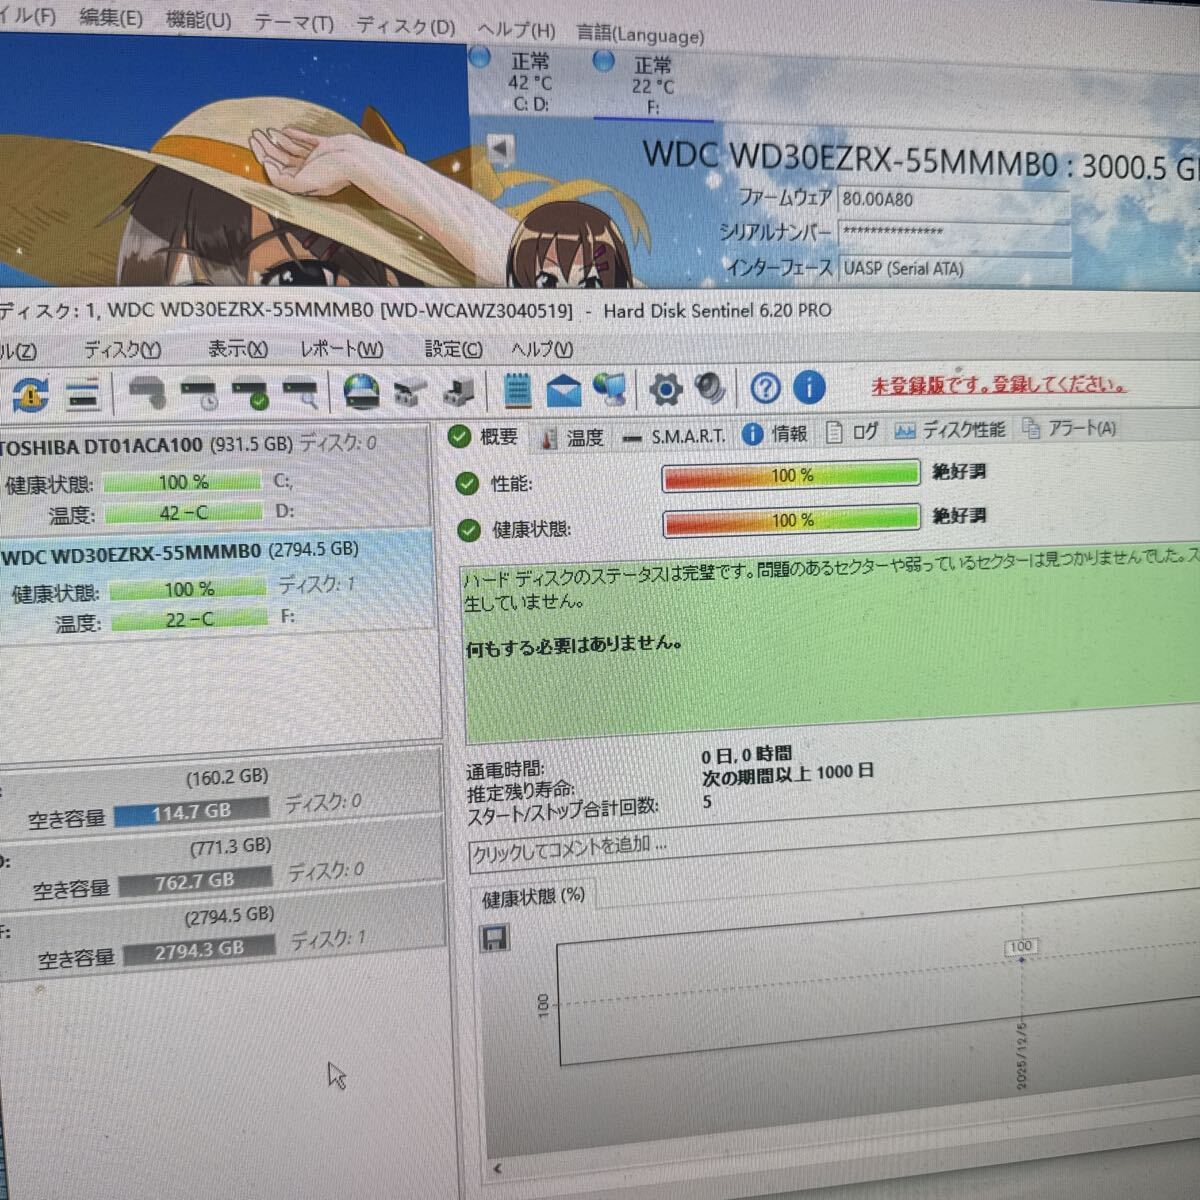Click the speaker sound alert icon

pyautogui.click(x=710, y=388)
